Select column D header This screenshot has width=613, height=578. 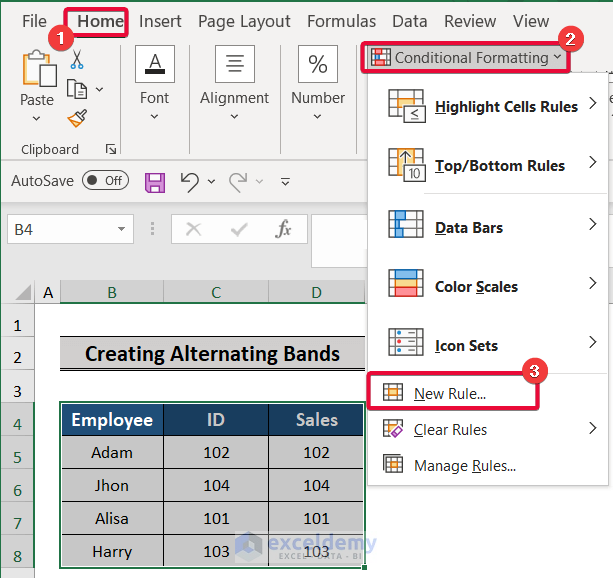coord(317,292)
